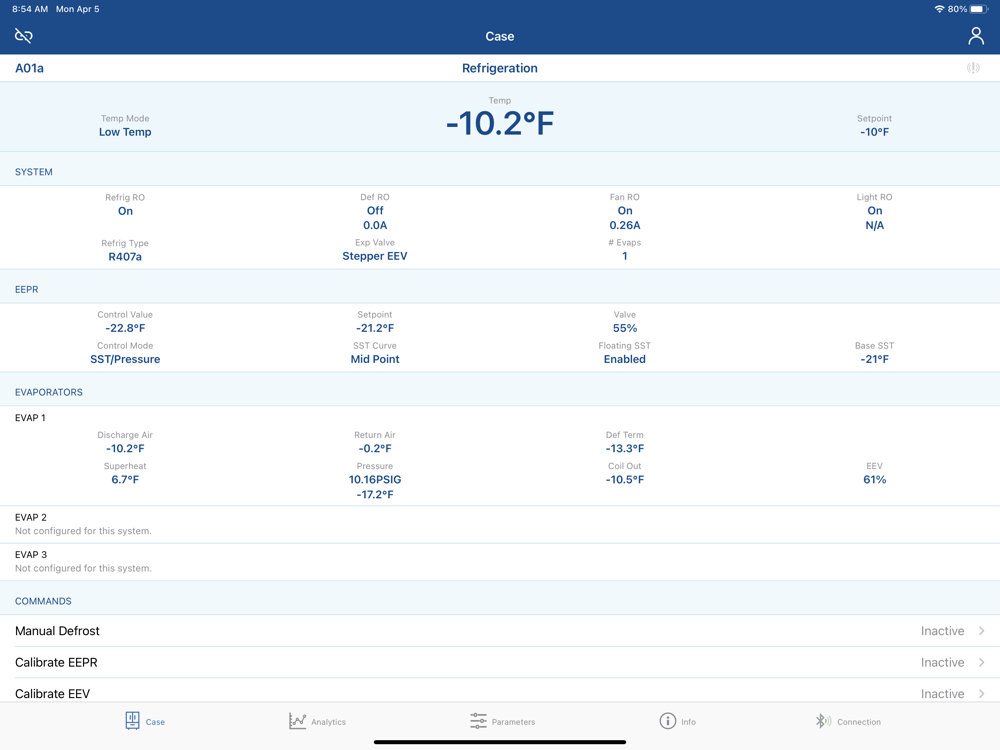1000x750 pixels.
Task: Expand Manual Defrost chevron
Action: (x=982, y=631)
